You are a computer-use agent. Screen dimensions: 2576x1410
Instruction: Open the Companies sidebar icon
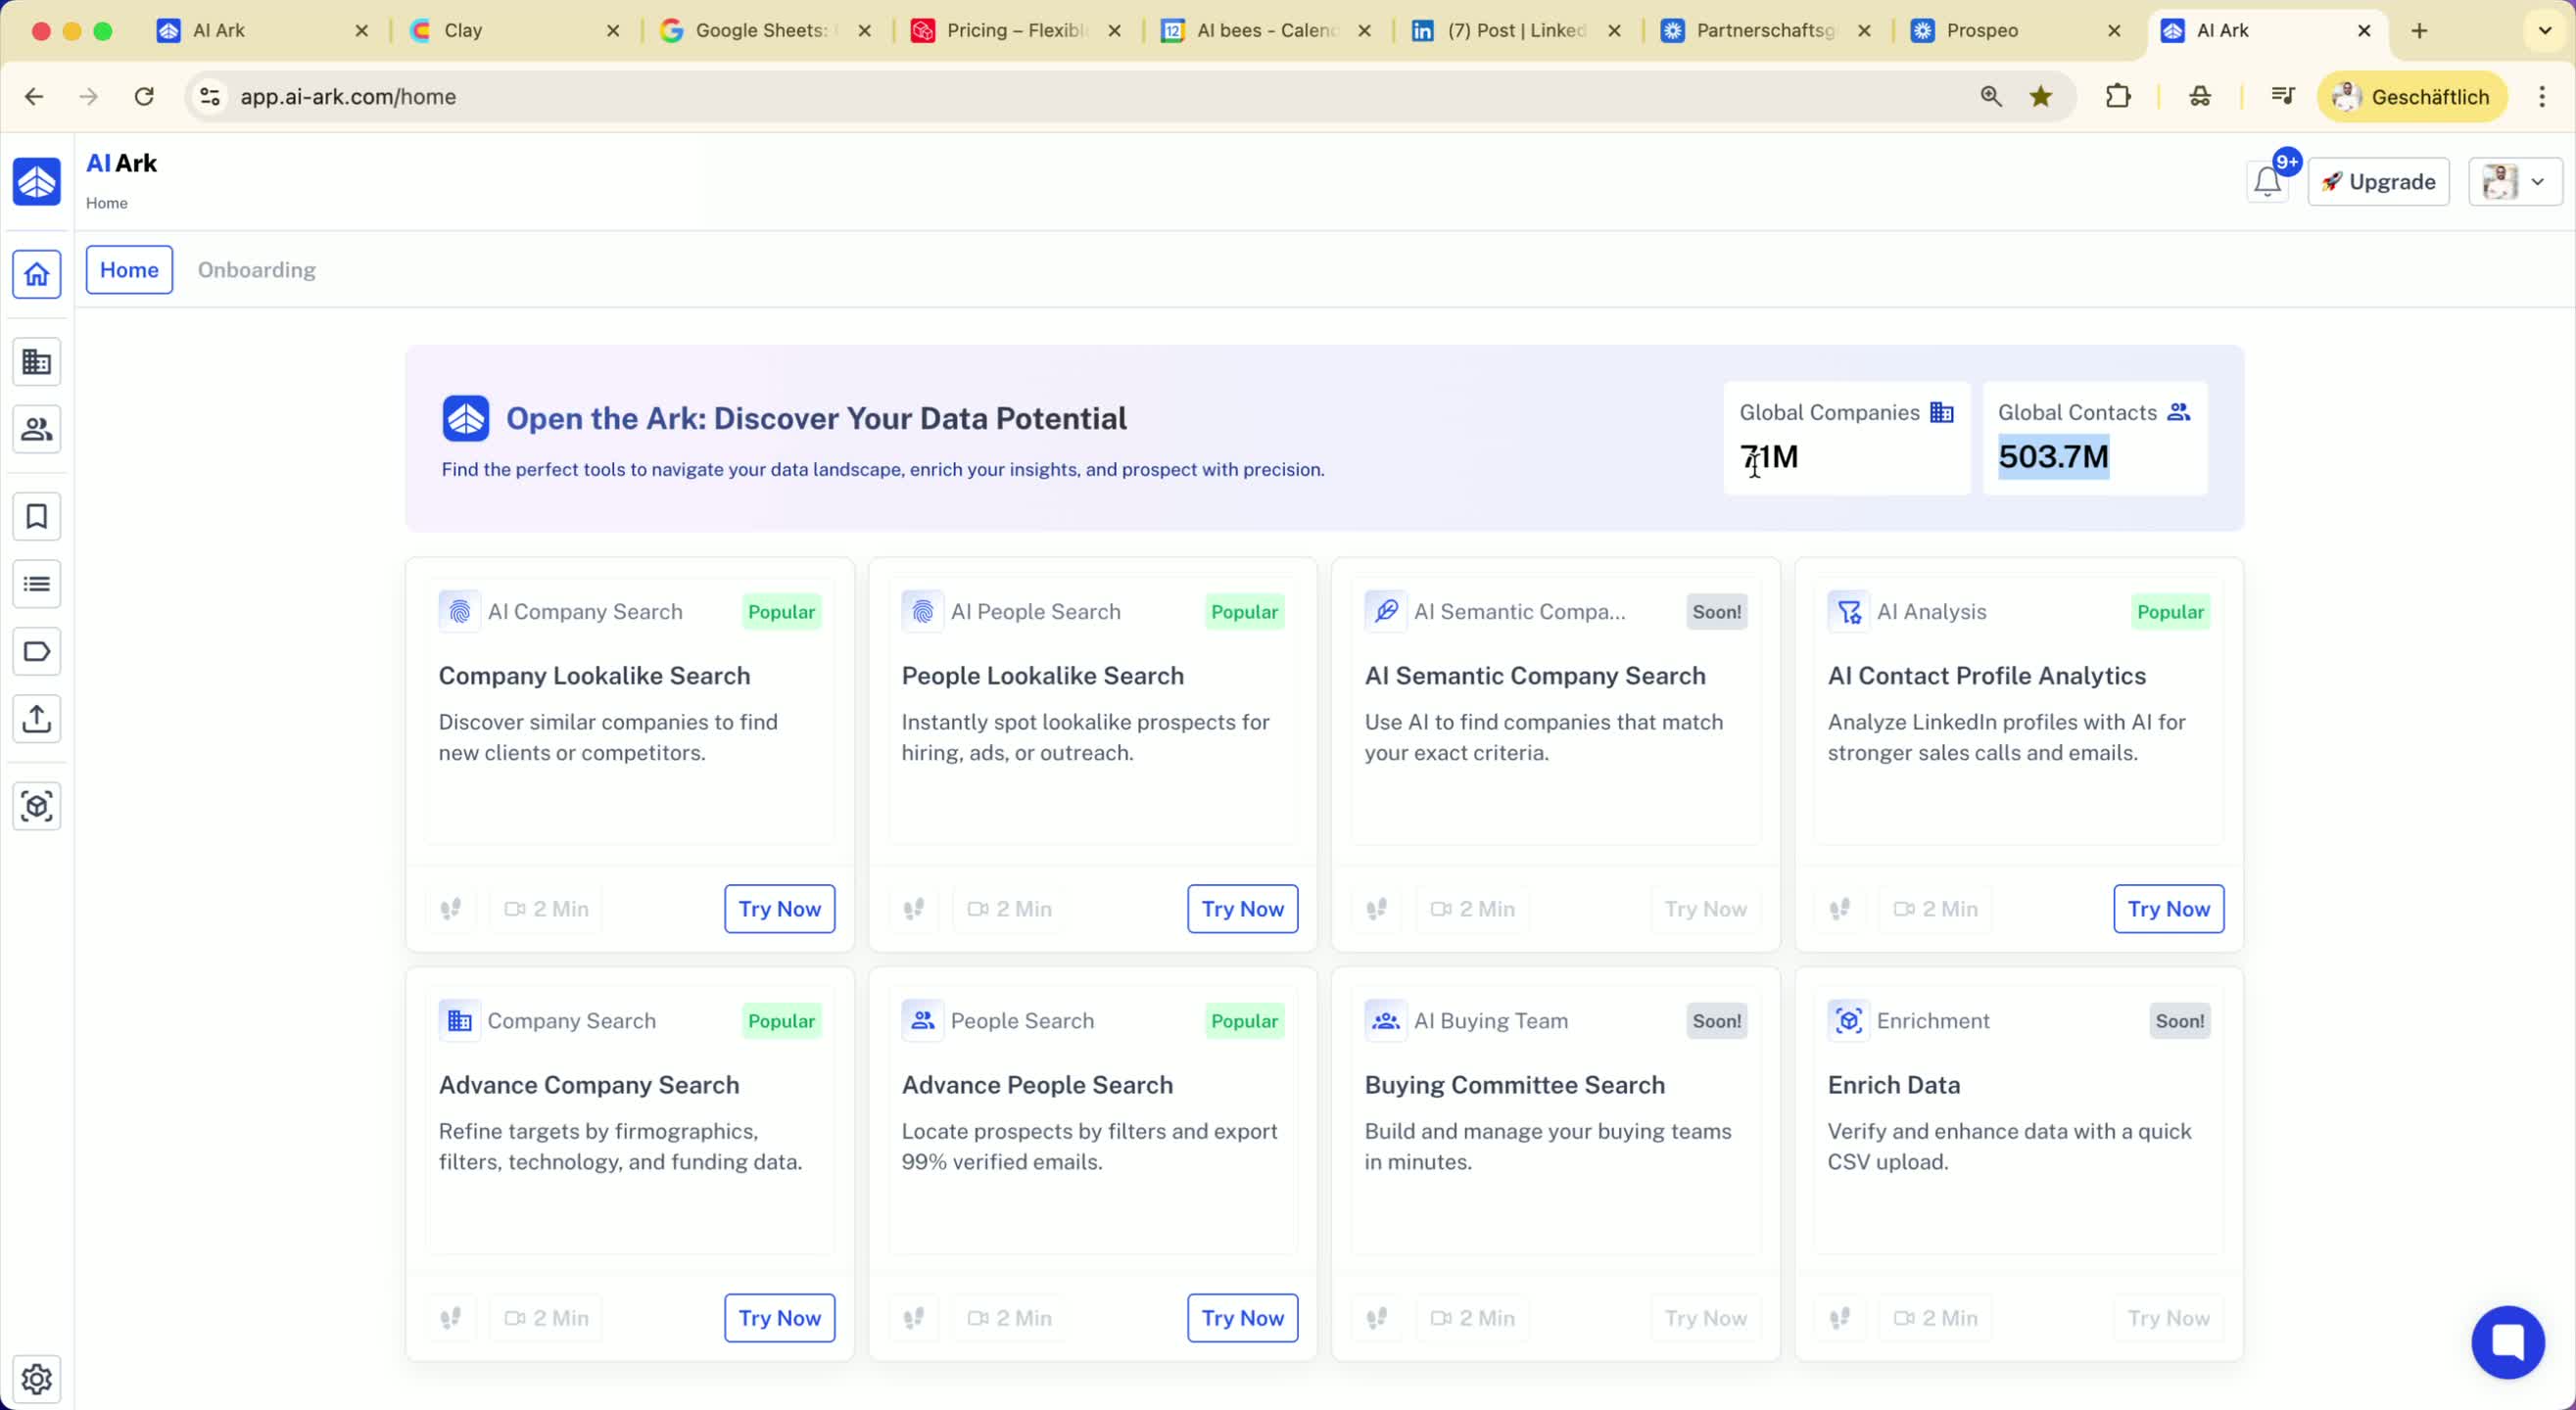click(x=37, y=362)
